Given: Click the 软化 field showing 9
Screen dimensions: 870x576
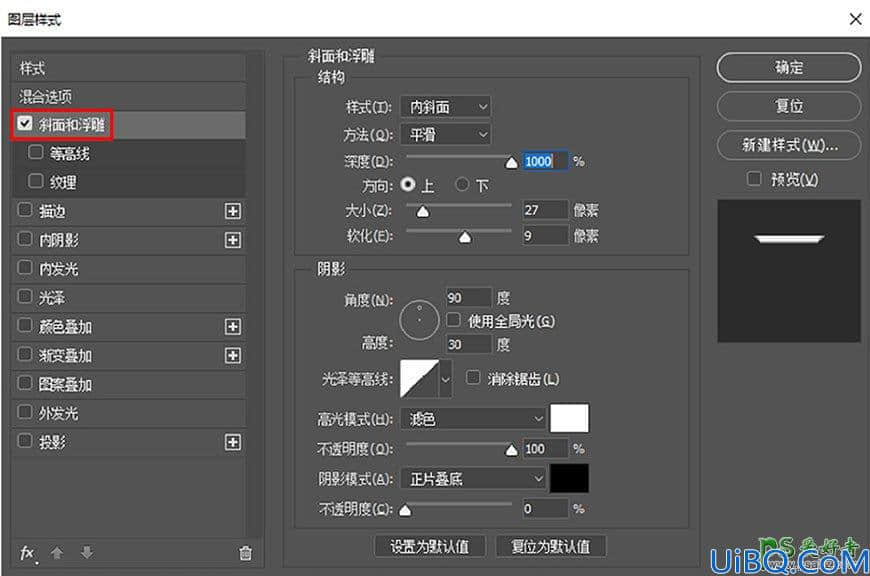Looking at the screenshot, I should click(545, 236).
